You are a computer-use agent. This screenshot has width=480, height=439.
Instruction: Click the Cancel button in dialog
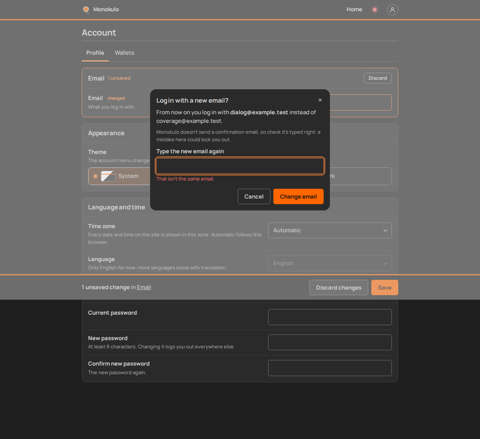(254, 197)
